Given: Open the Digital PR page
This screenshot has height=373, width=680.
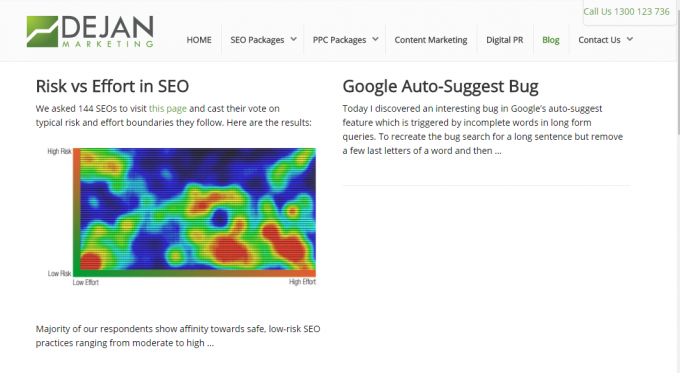Looking at the screenshot, I should 505,40.
